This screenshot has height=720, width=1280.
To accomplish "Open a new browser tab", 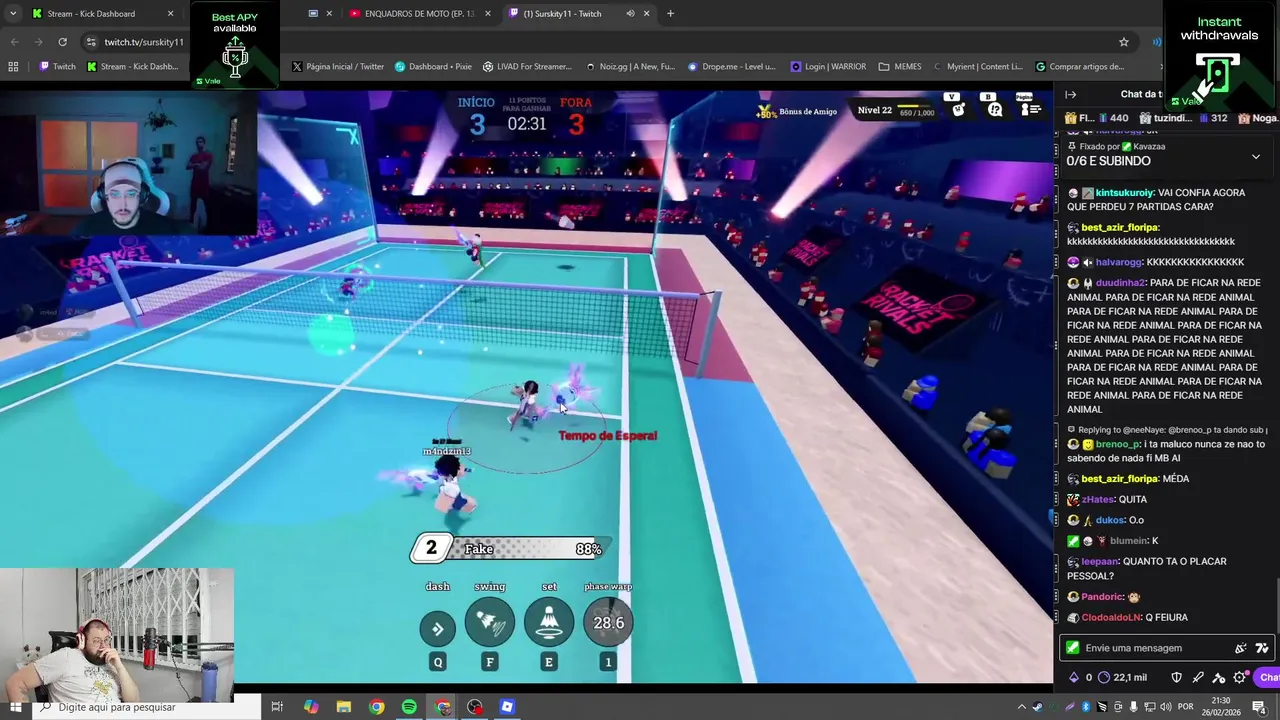I will point(670,14).
